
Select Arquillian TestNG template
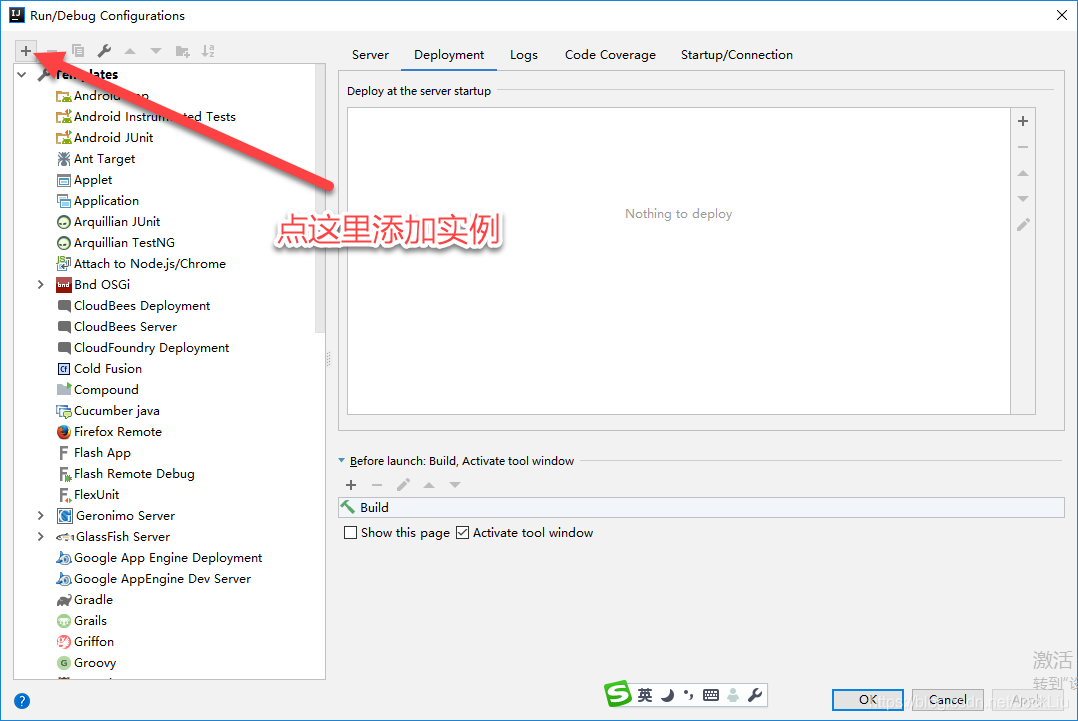click(116, 243)
